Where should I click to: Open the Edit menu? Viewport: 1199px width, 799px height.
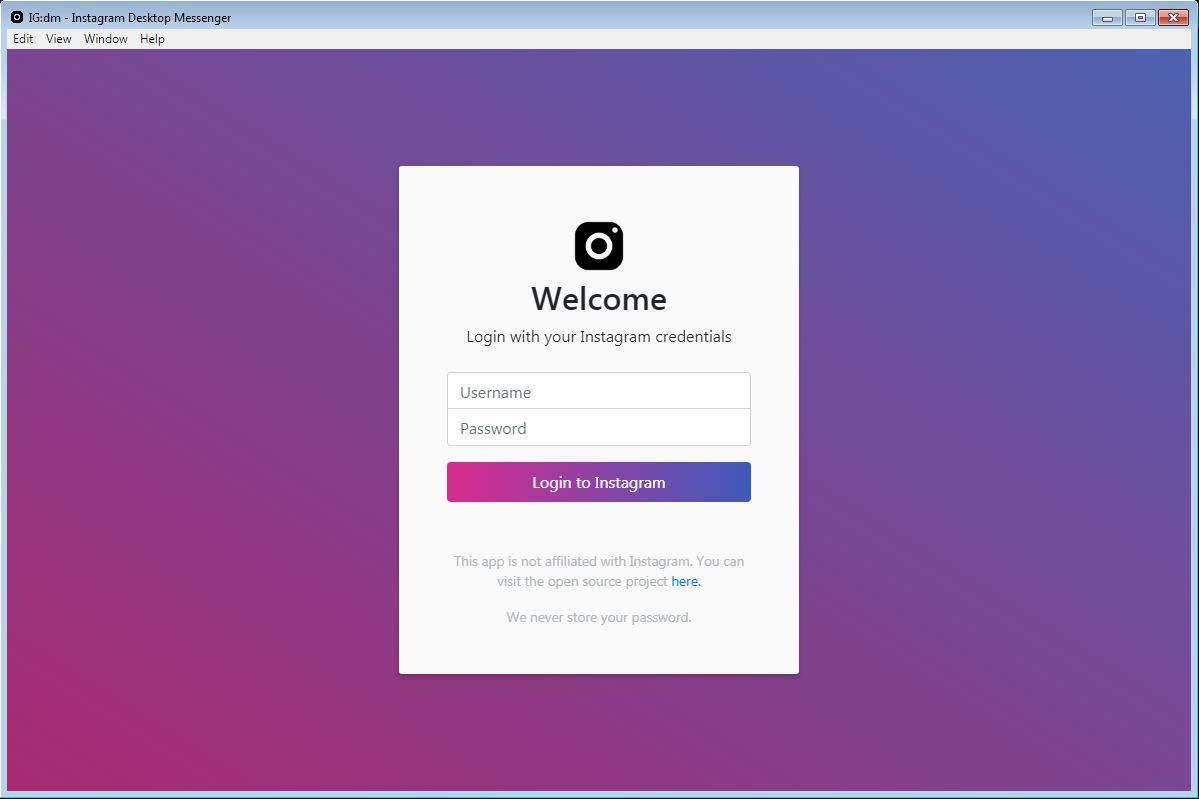pyautogui.click(x=23, y=39)
